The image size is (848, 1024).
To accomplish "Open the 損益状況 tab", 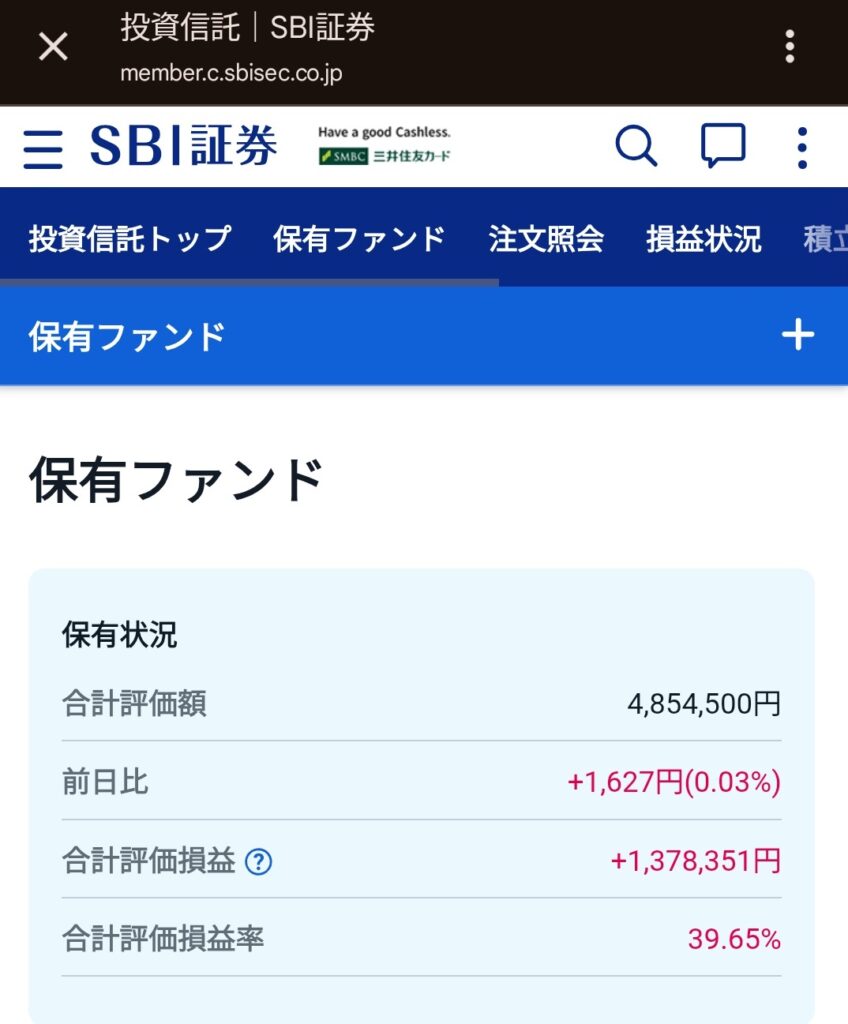I will [704, 239].
